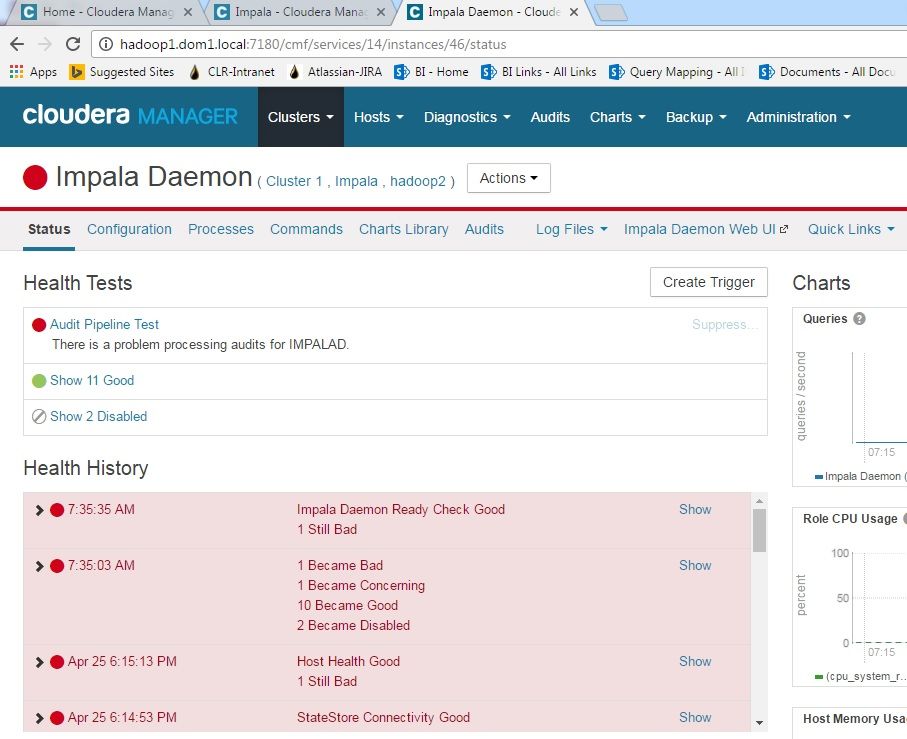Open the Impala Daemon Web UI link
Image resolution: width=907 pixels, height=739 pixels.
coord(706,229)
